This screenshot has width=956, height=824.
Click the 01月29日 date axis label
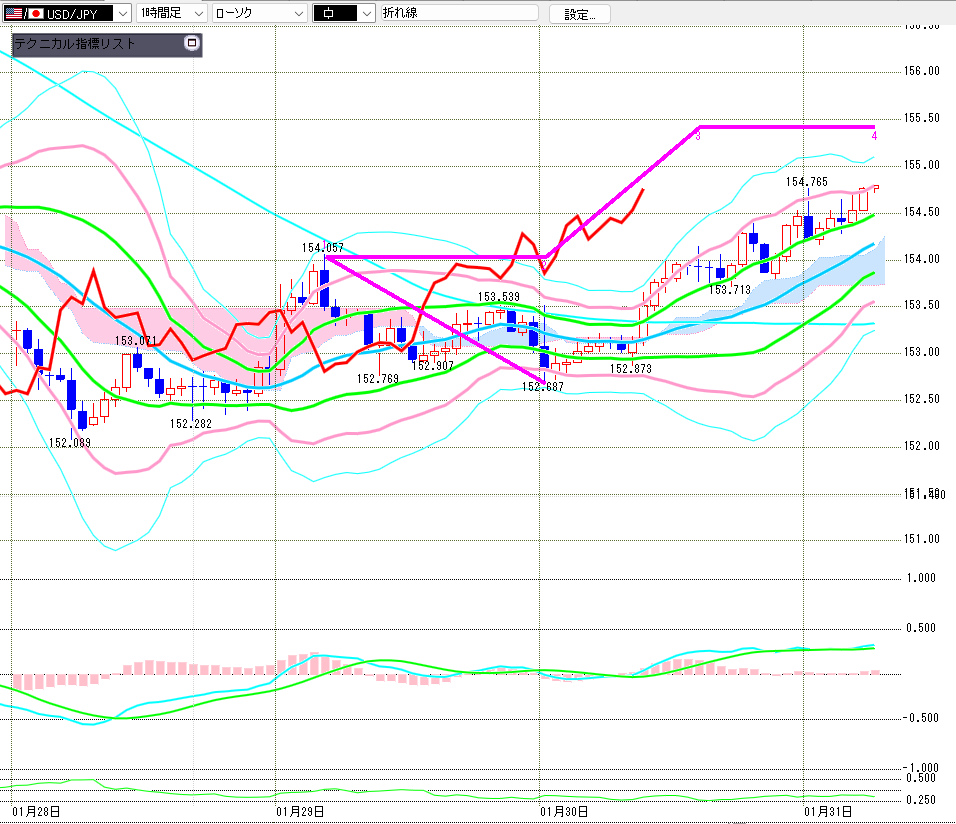coord(299,810)
